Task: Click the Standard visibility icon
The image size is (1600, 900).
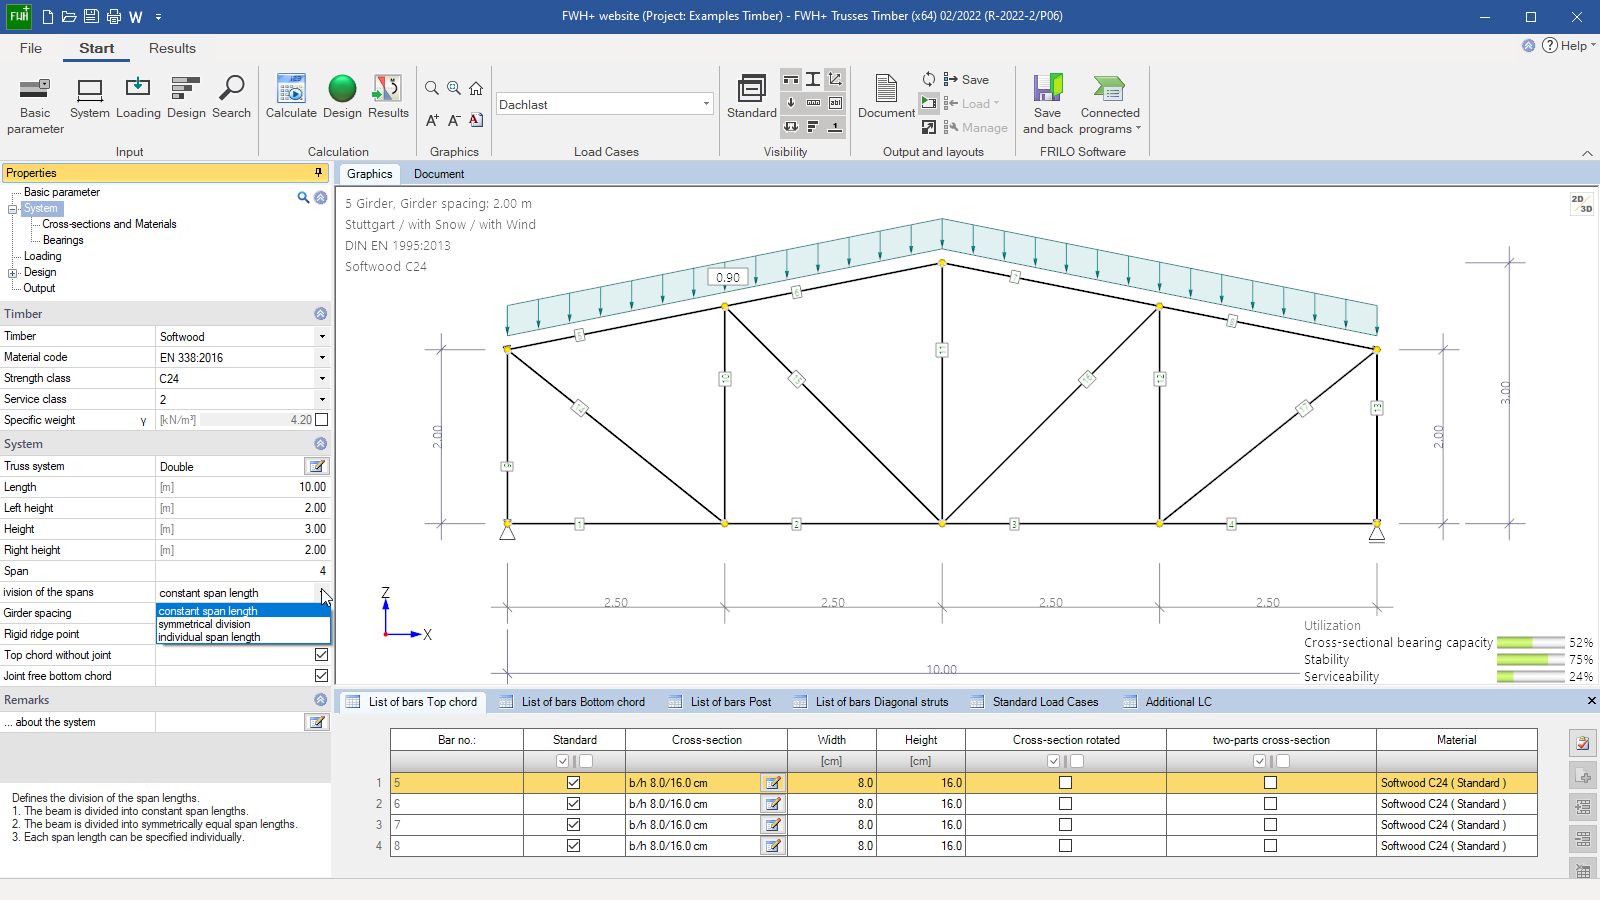Action: click(x=752, y=97)
